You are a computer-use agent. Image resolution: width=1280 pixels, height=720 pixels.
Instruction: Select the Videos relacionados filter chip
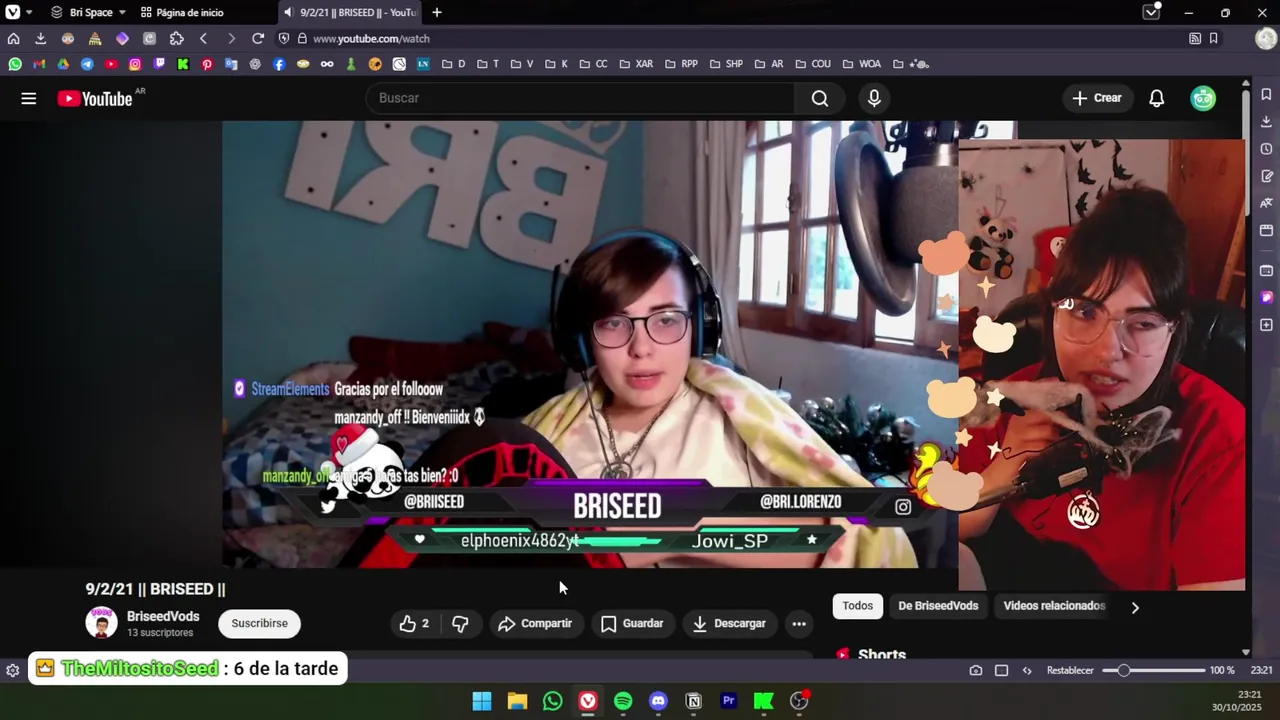[1054, 606]
